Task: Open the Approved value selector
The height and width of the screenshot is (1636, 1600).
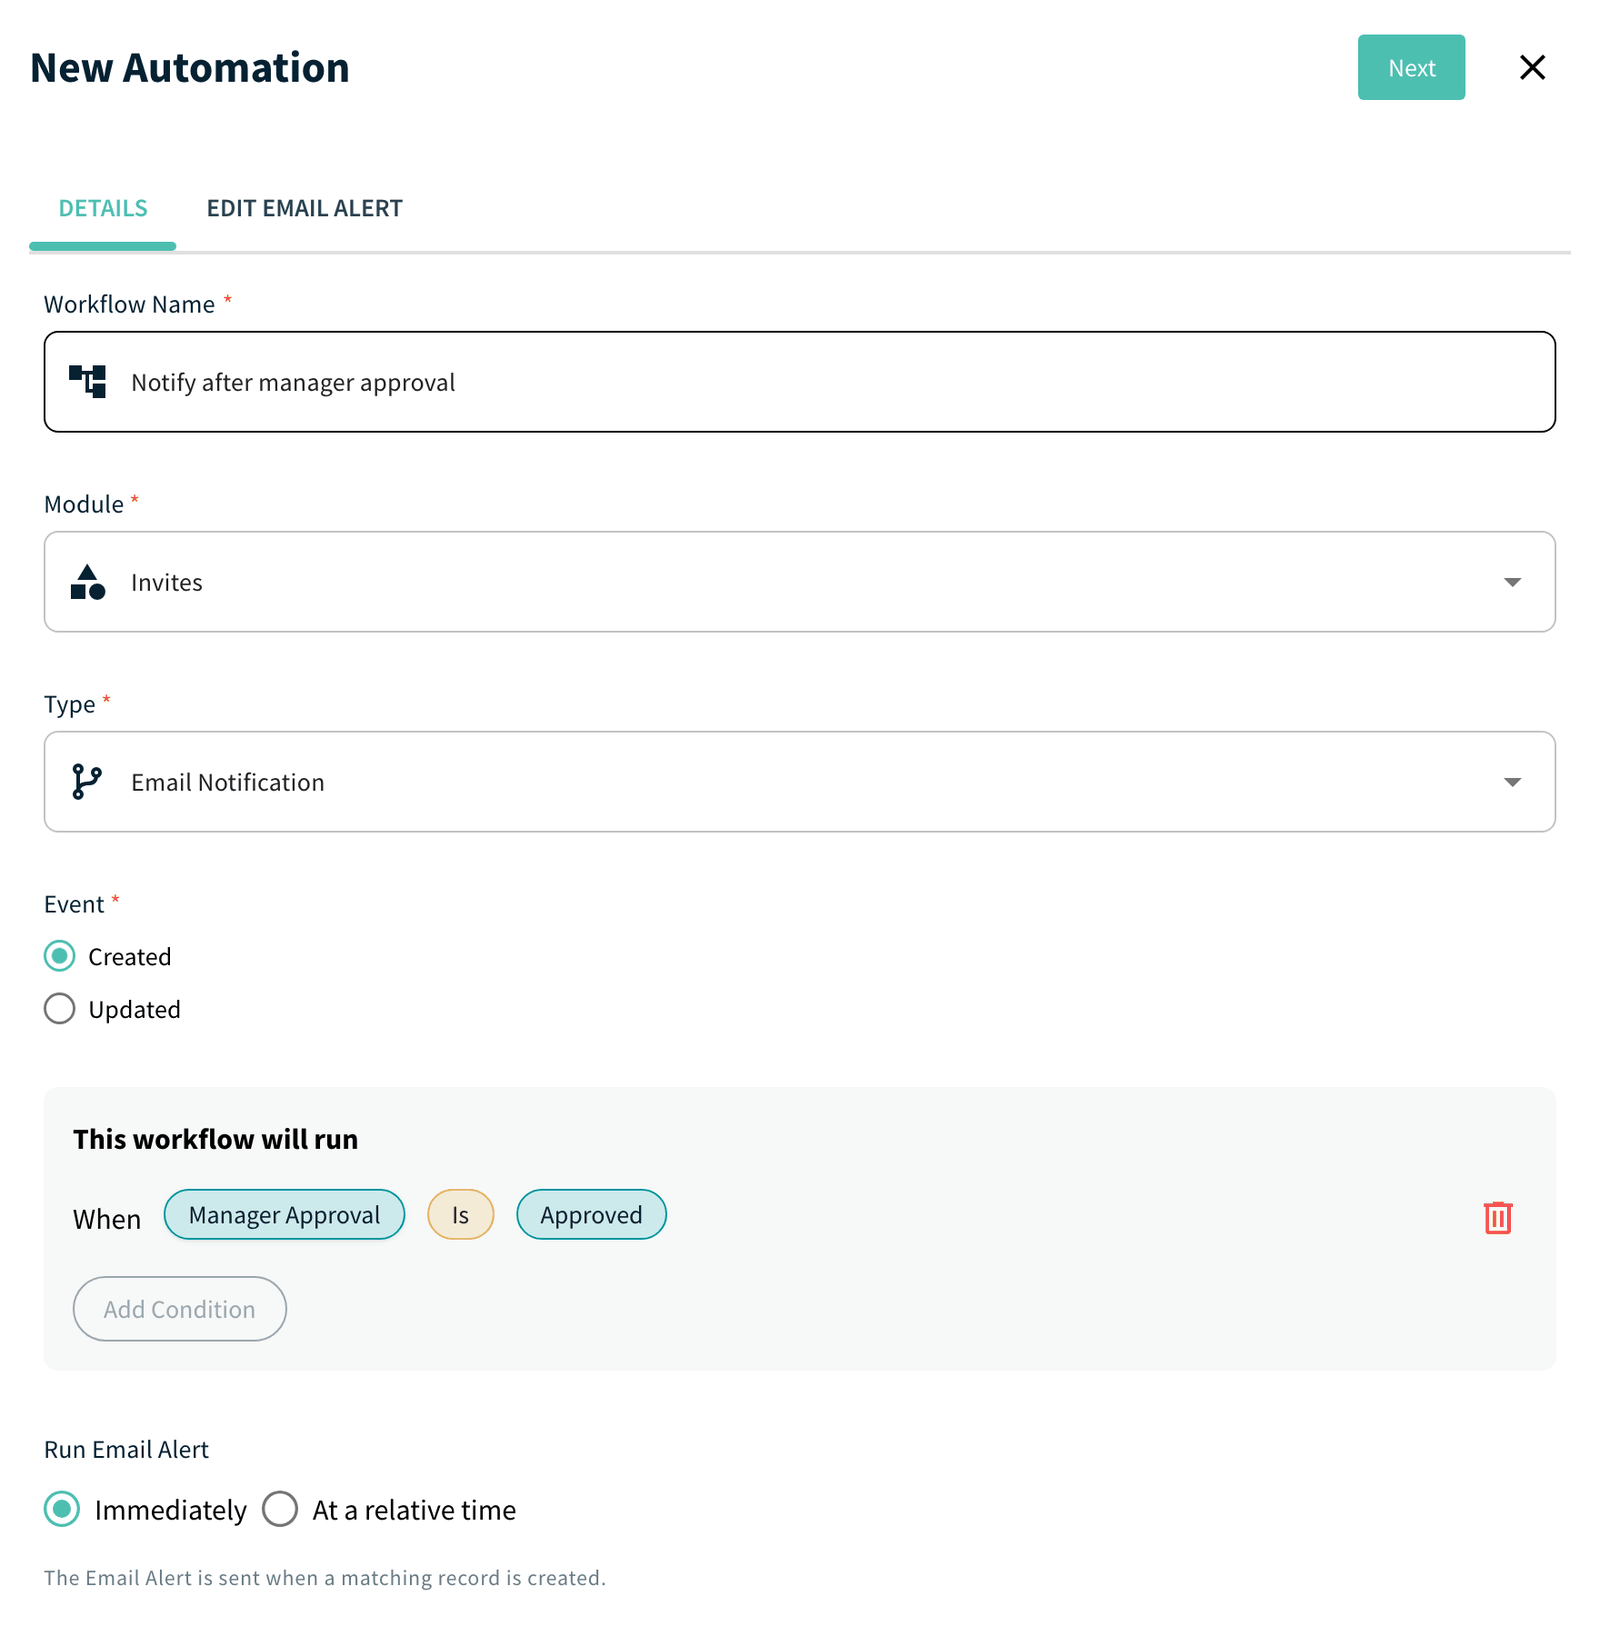Action: [x=591, y=1214]
